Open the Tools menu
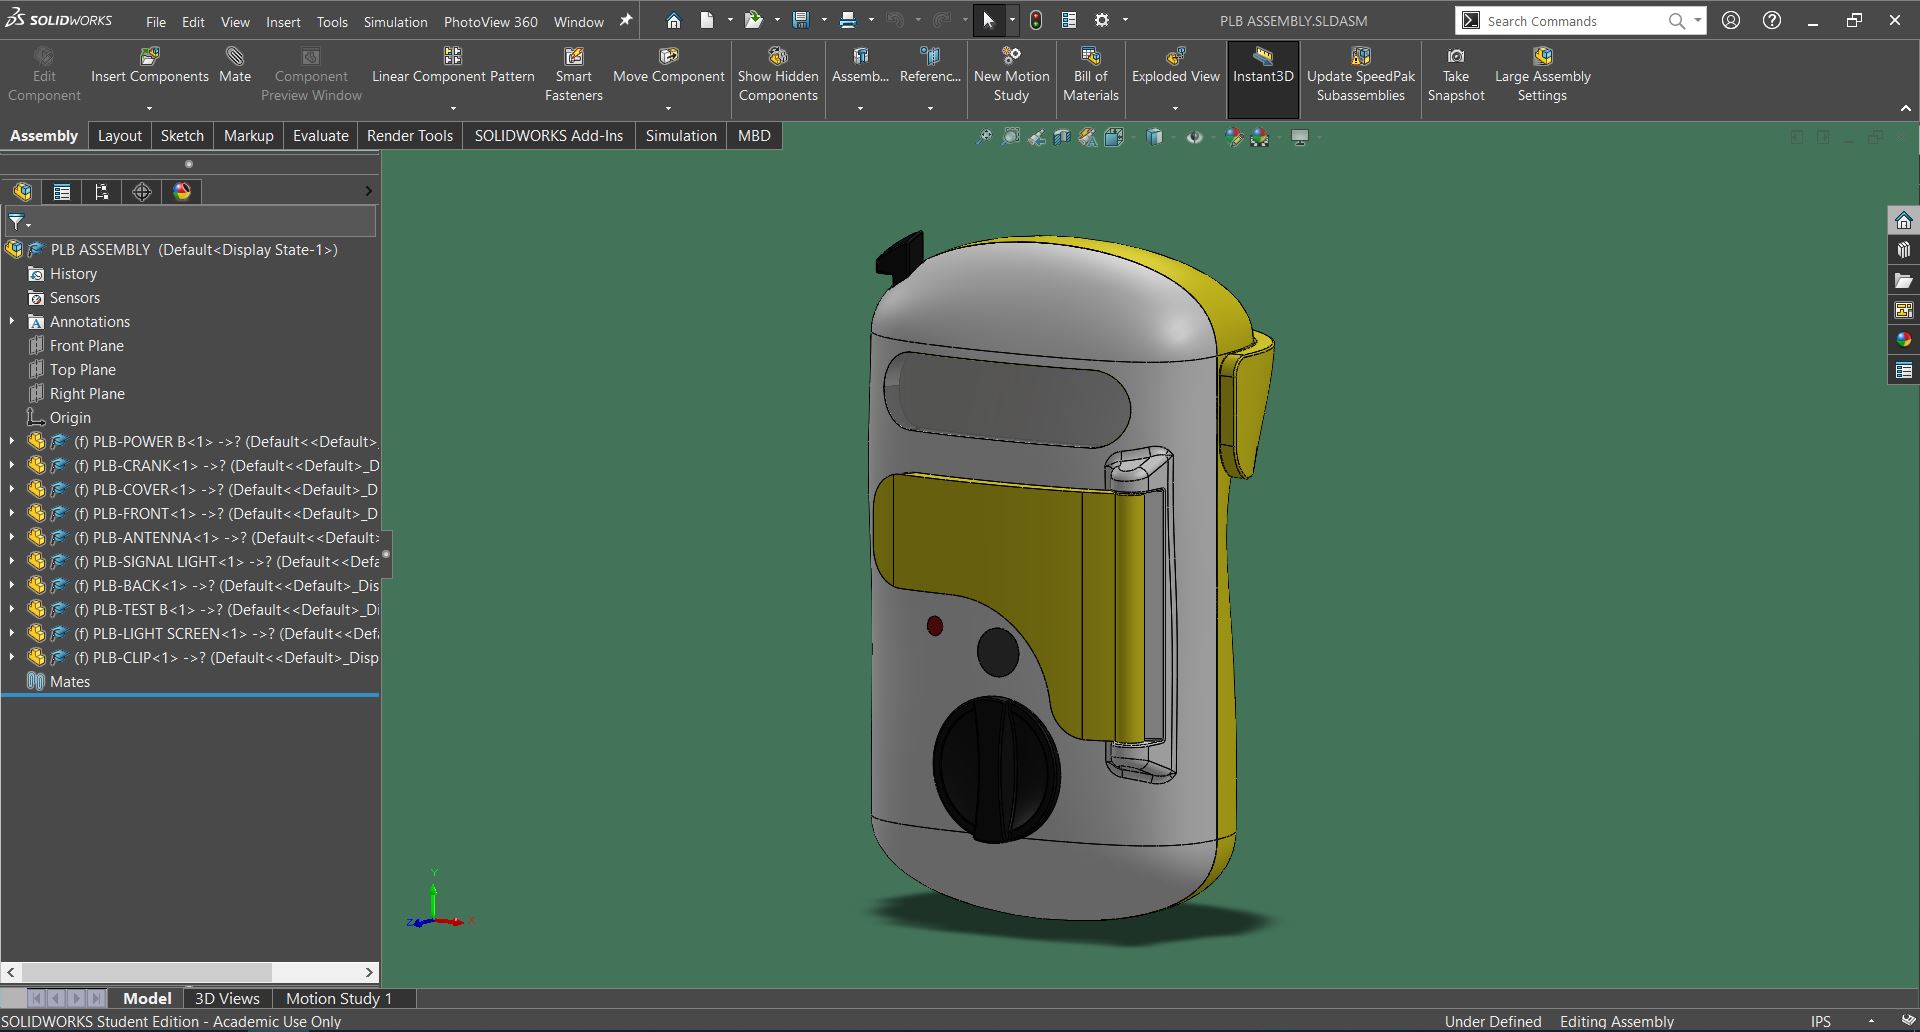 (332, 21)
